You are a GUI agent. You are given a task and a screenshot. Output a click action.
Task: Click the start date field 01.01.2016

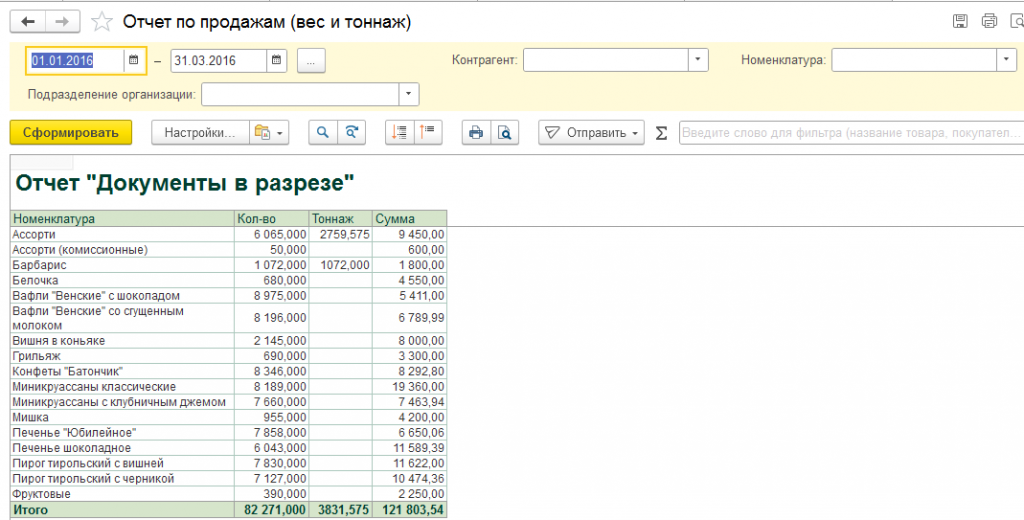point(76,61)
